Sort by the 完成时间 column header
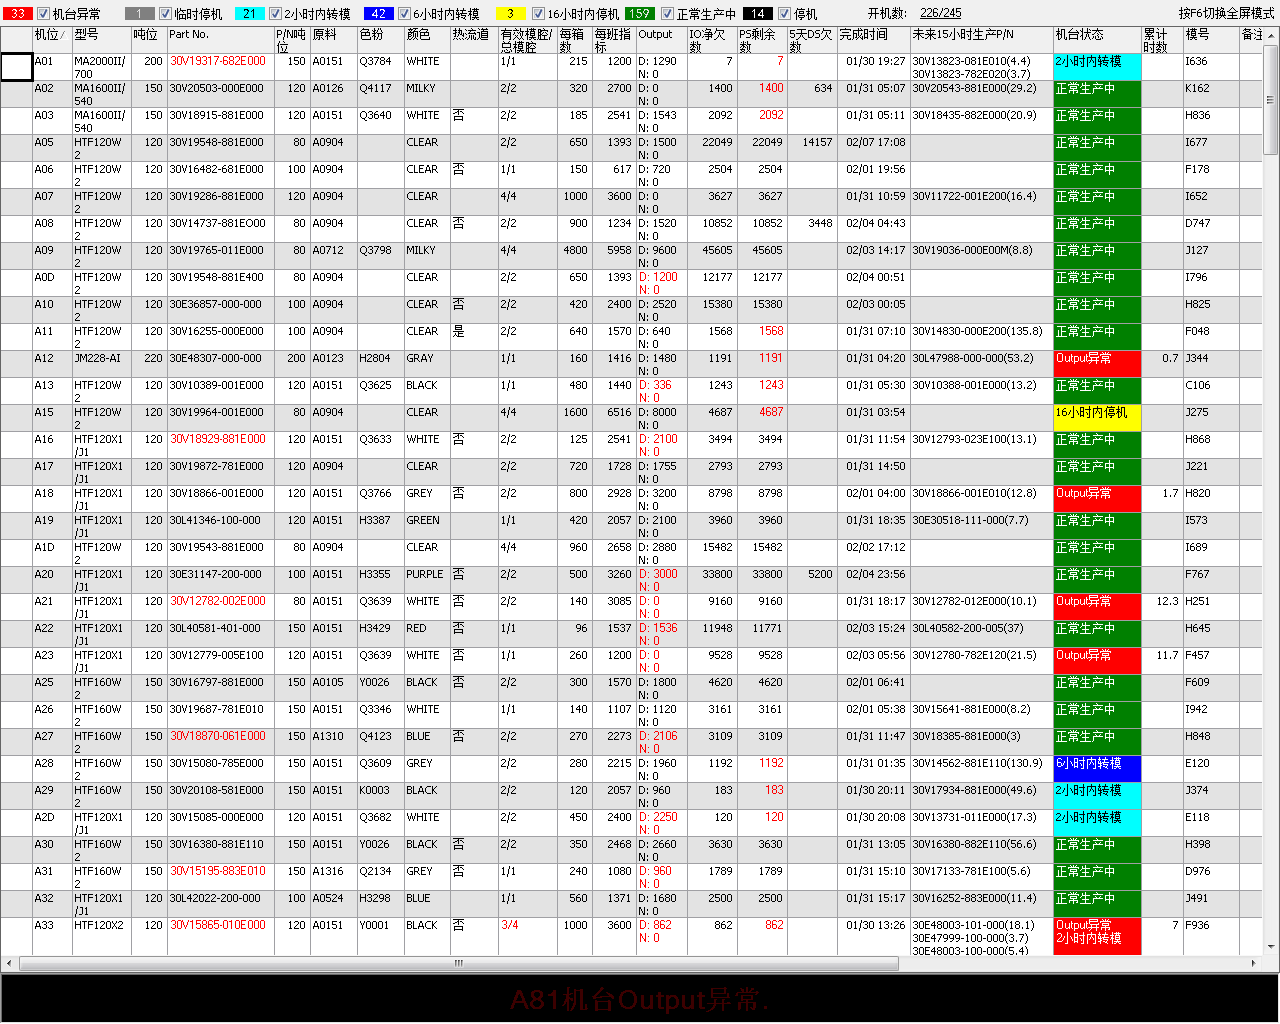 tap(873, 40)
